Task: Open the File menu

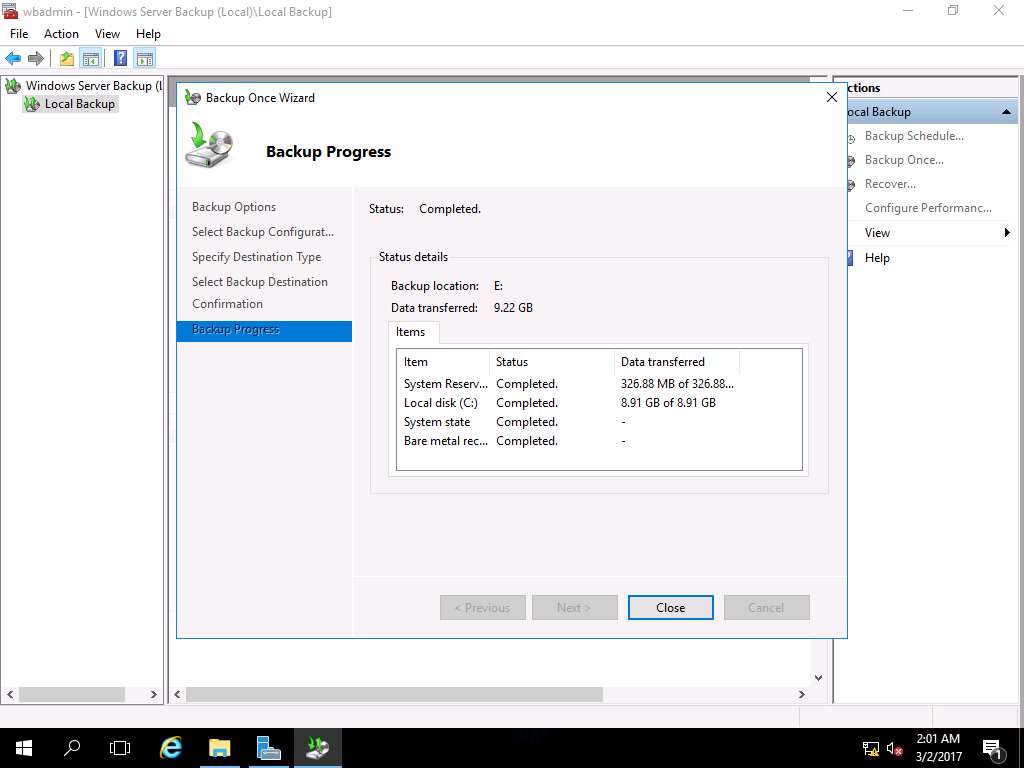Action: (x=19, y=34)
